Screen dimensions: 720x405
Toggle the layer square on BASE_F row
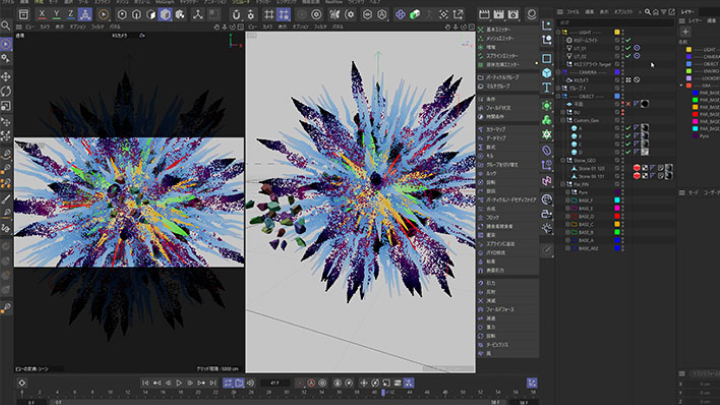(x=617, y=200)
